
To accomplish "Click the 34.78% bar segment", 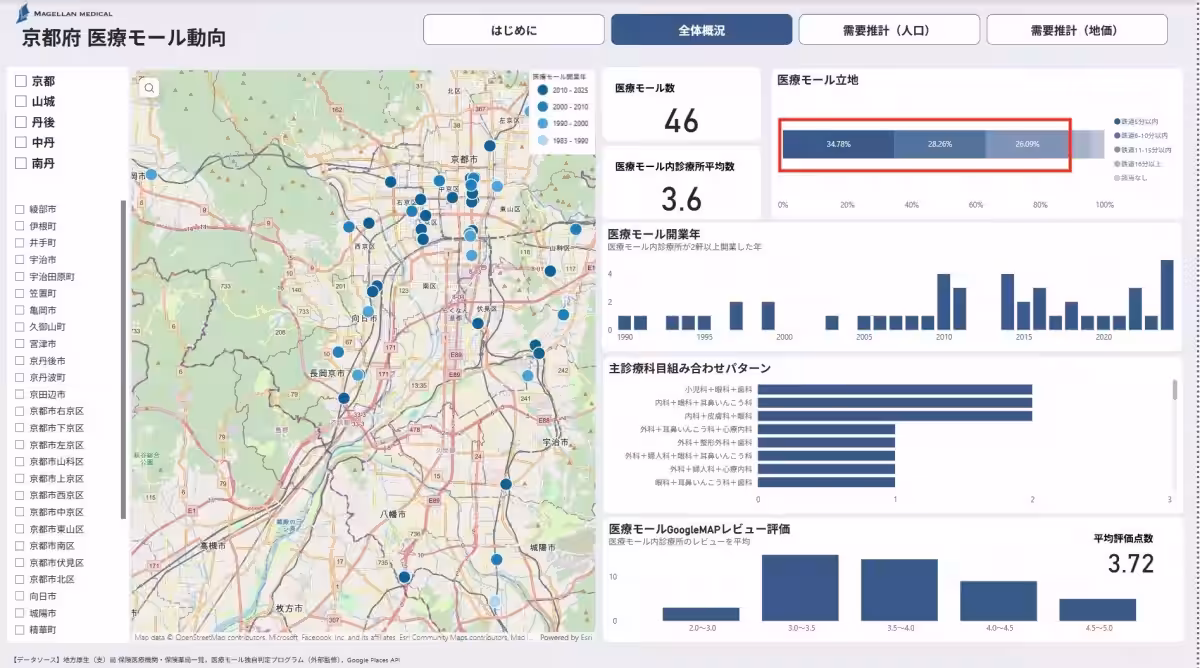I will 838,144.
